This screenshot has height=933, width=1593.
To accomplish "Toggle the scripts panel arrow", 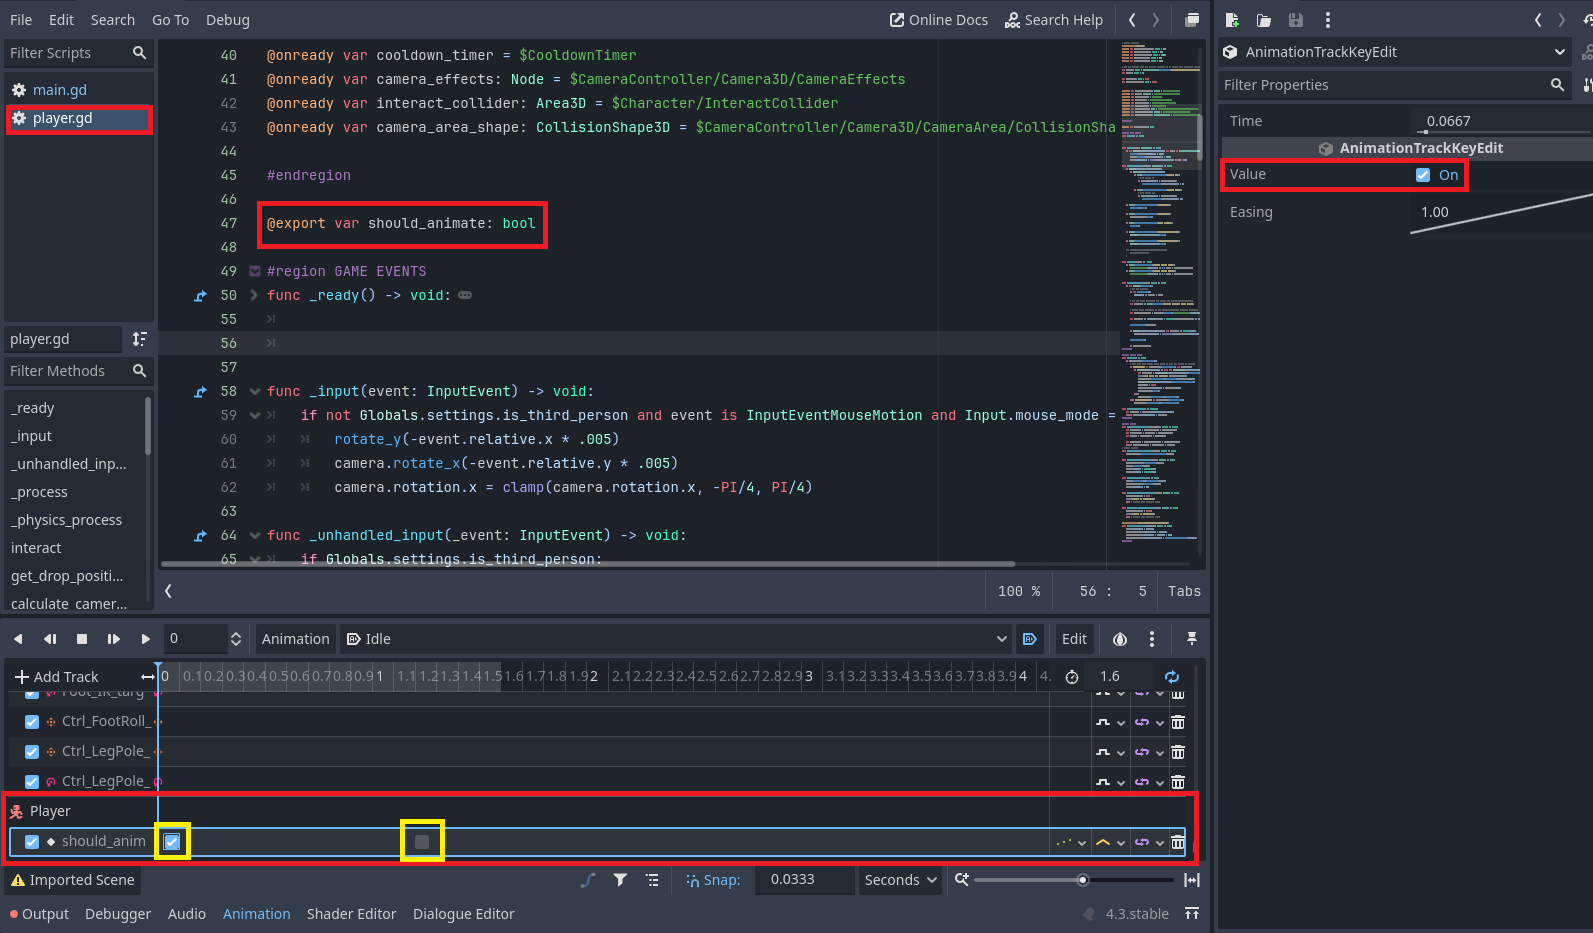I will coord(168,591).
